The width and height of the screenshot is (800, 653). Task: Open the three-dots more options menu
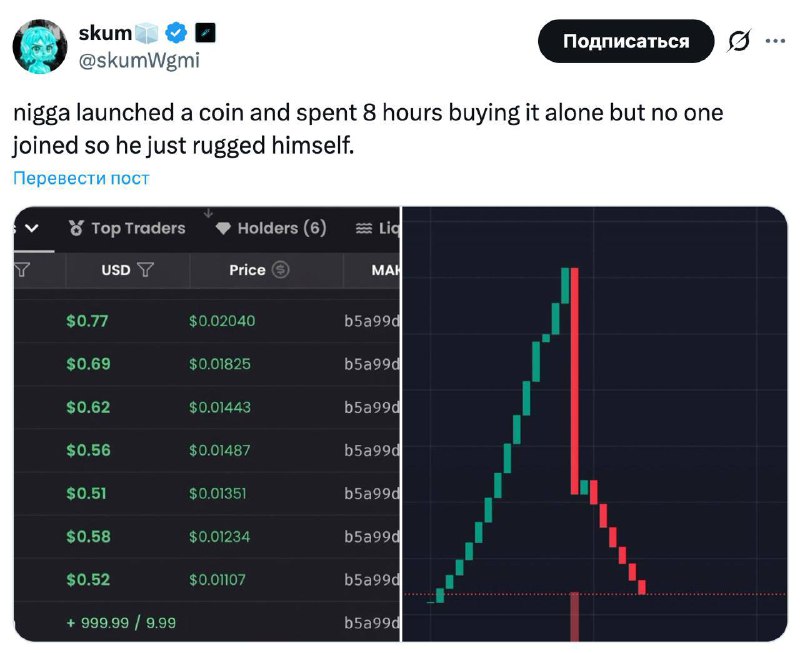(775, 41)
